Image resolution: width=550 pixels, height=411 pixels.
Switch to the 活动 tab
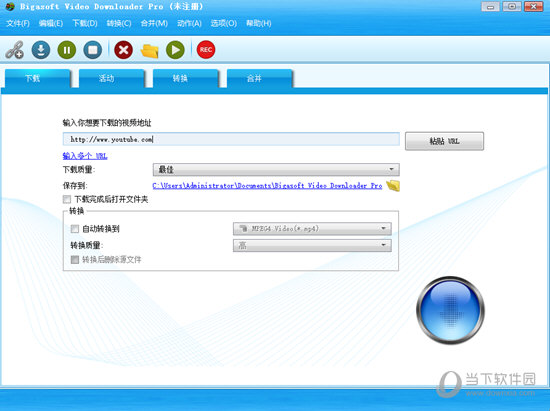pos(112,78)
